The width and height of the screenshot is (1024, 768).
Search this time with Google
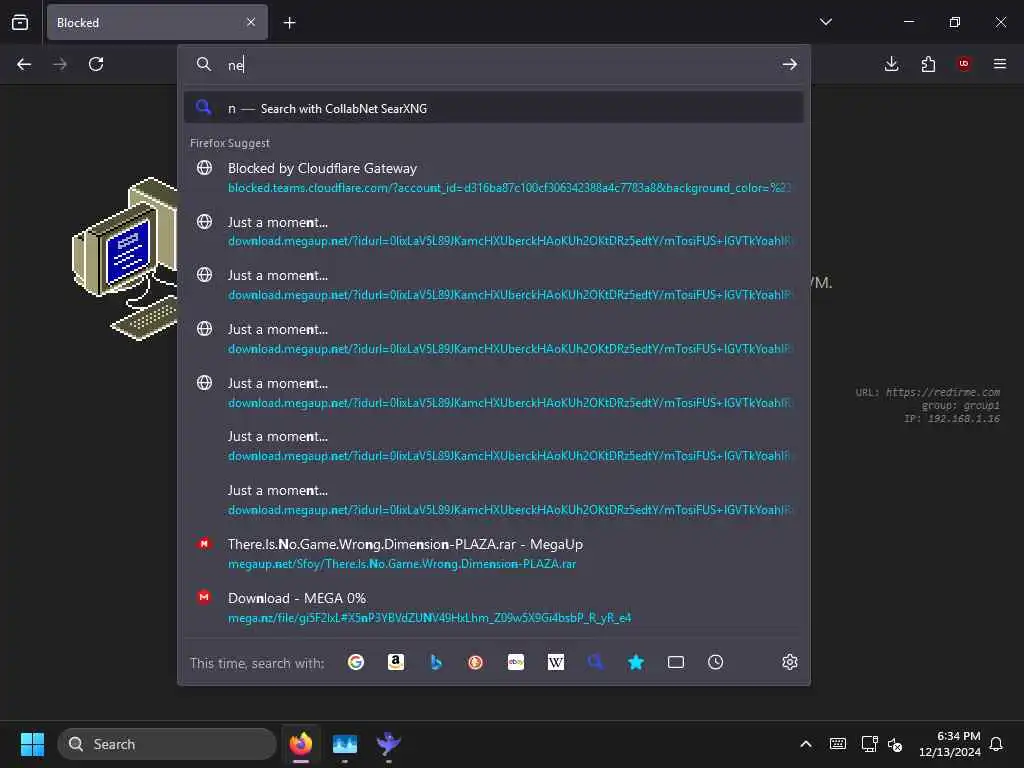(x=356, y=662)
